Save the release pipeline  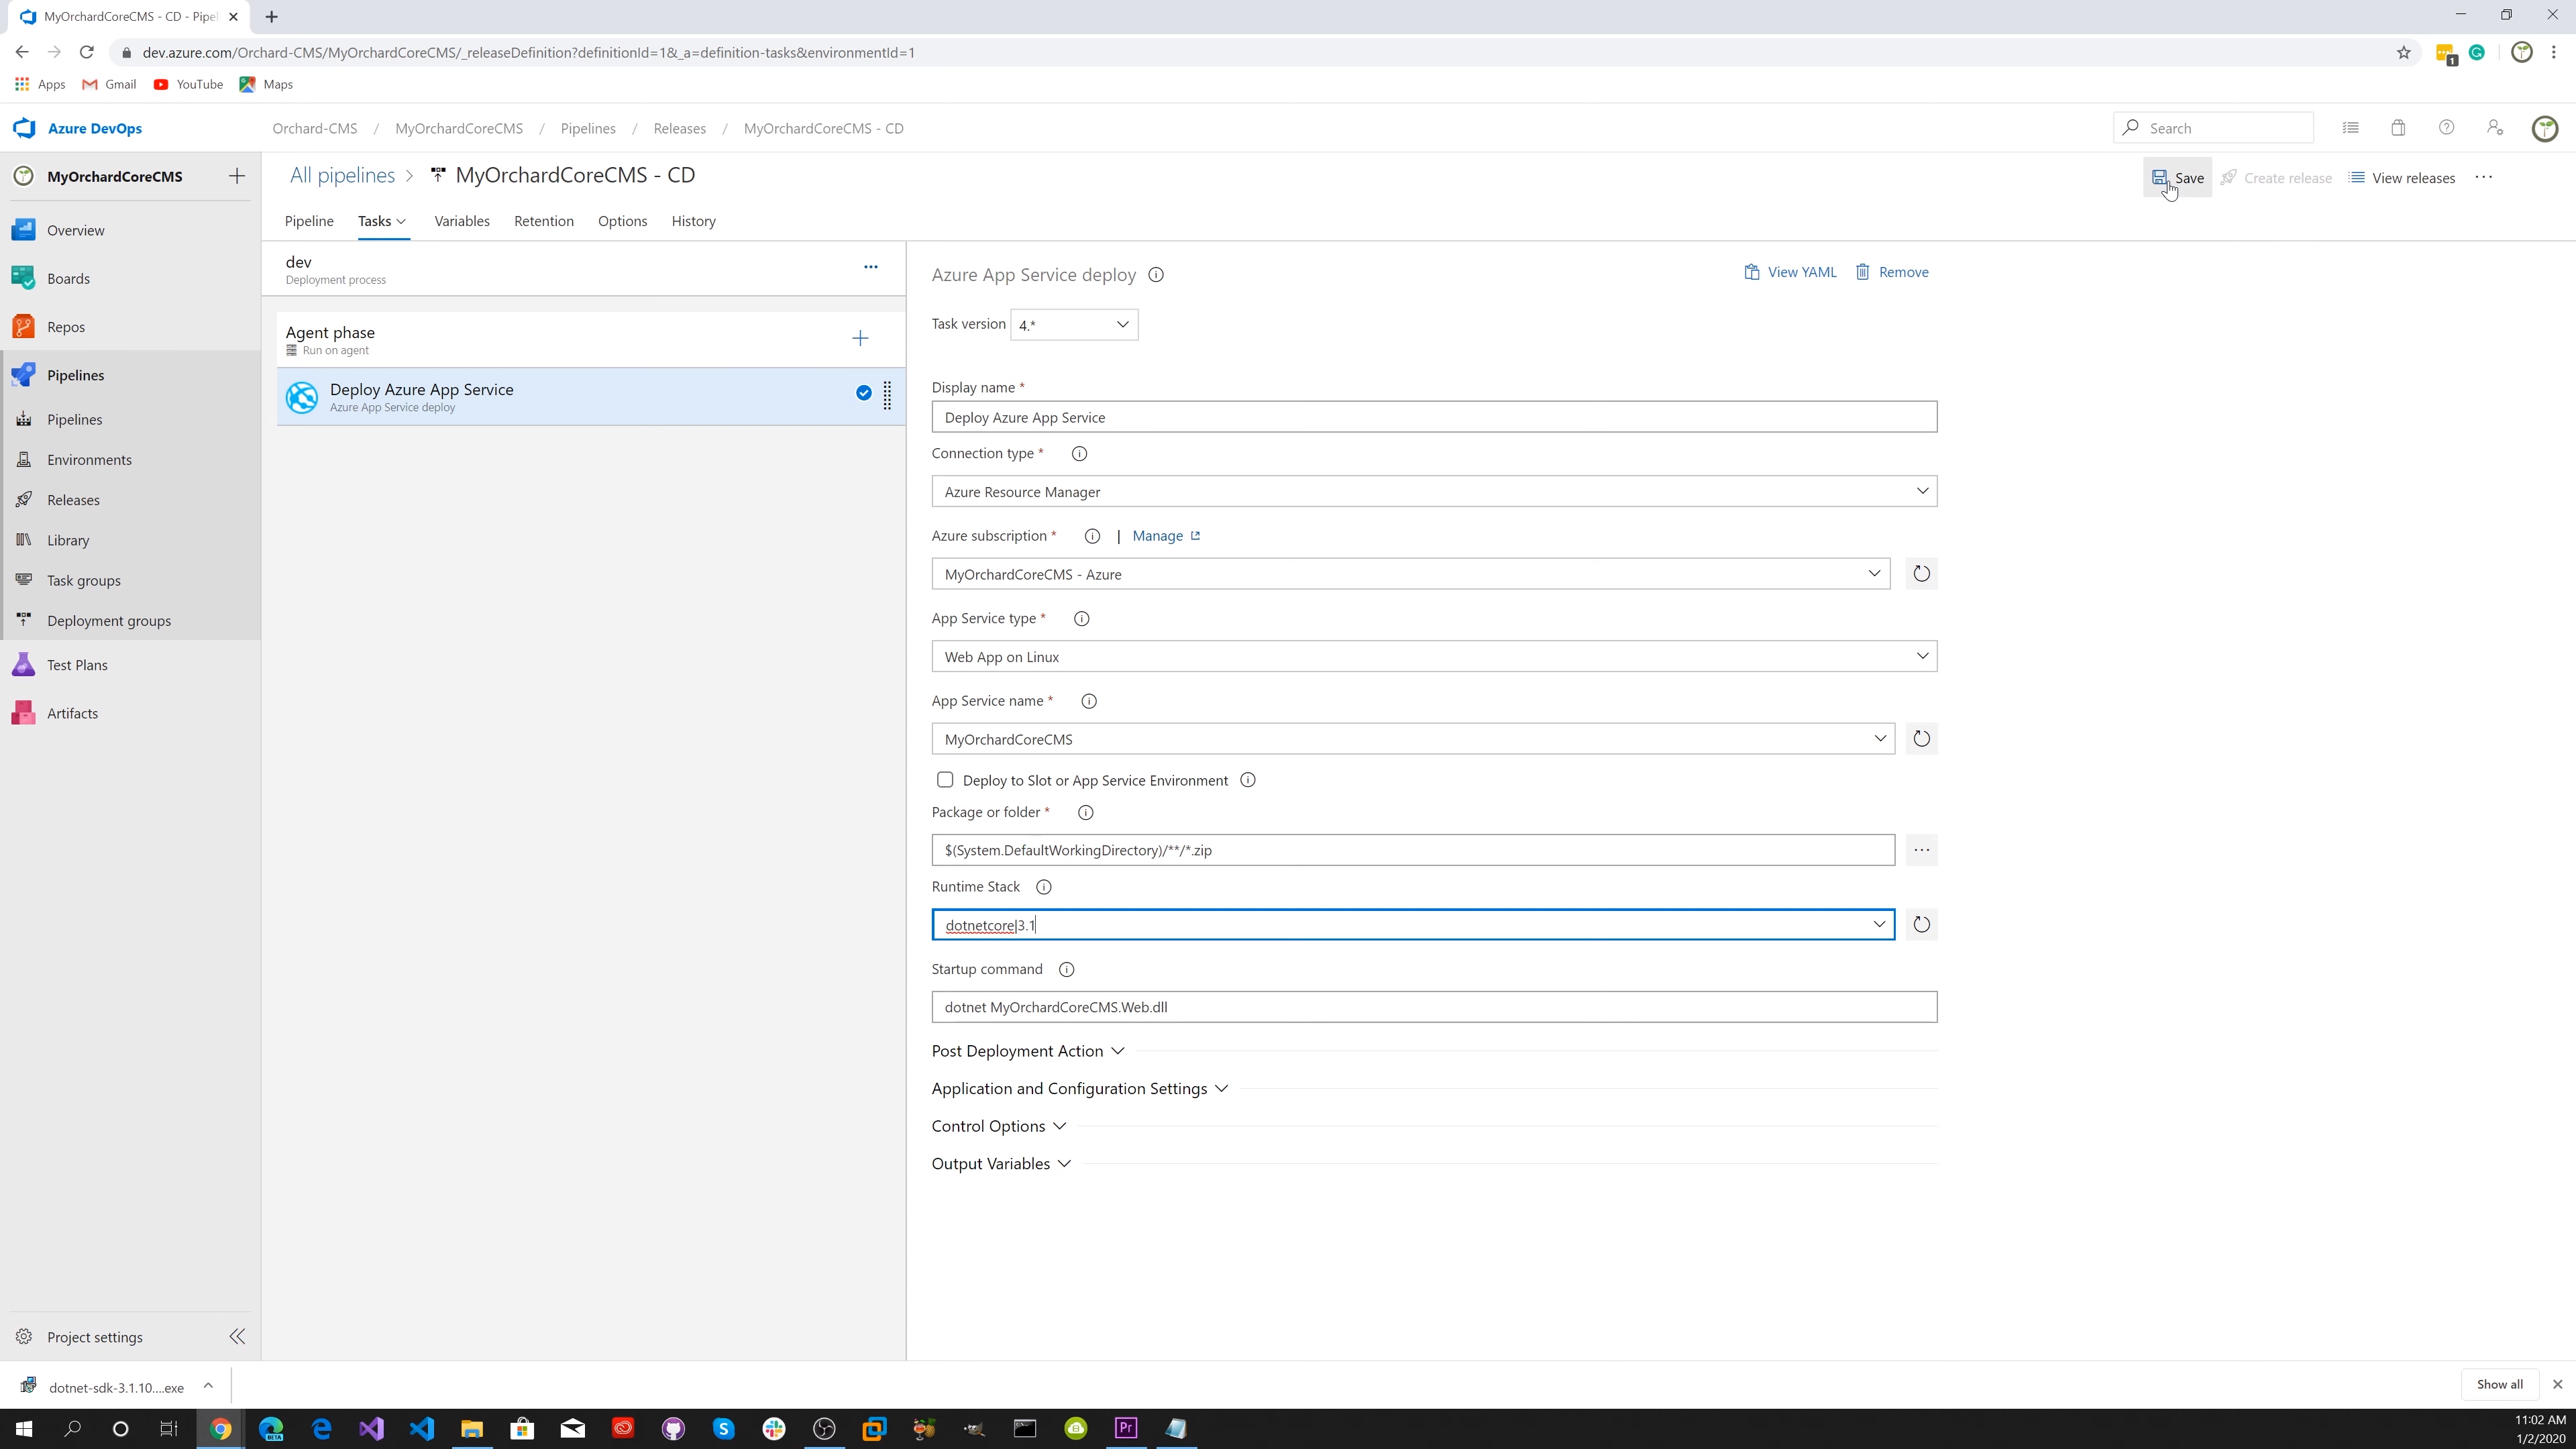(2177, 178)
